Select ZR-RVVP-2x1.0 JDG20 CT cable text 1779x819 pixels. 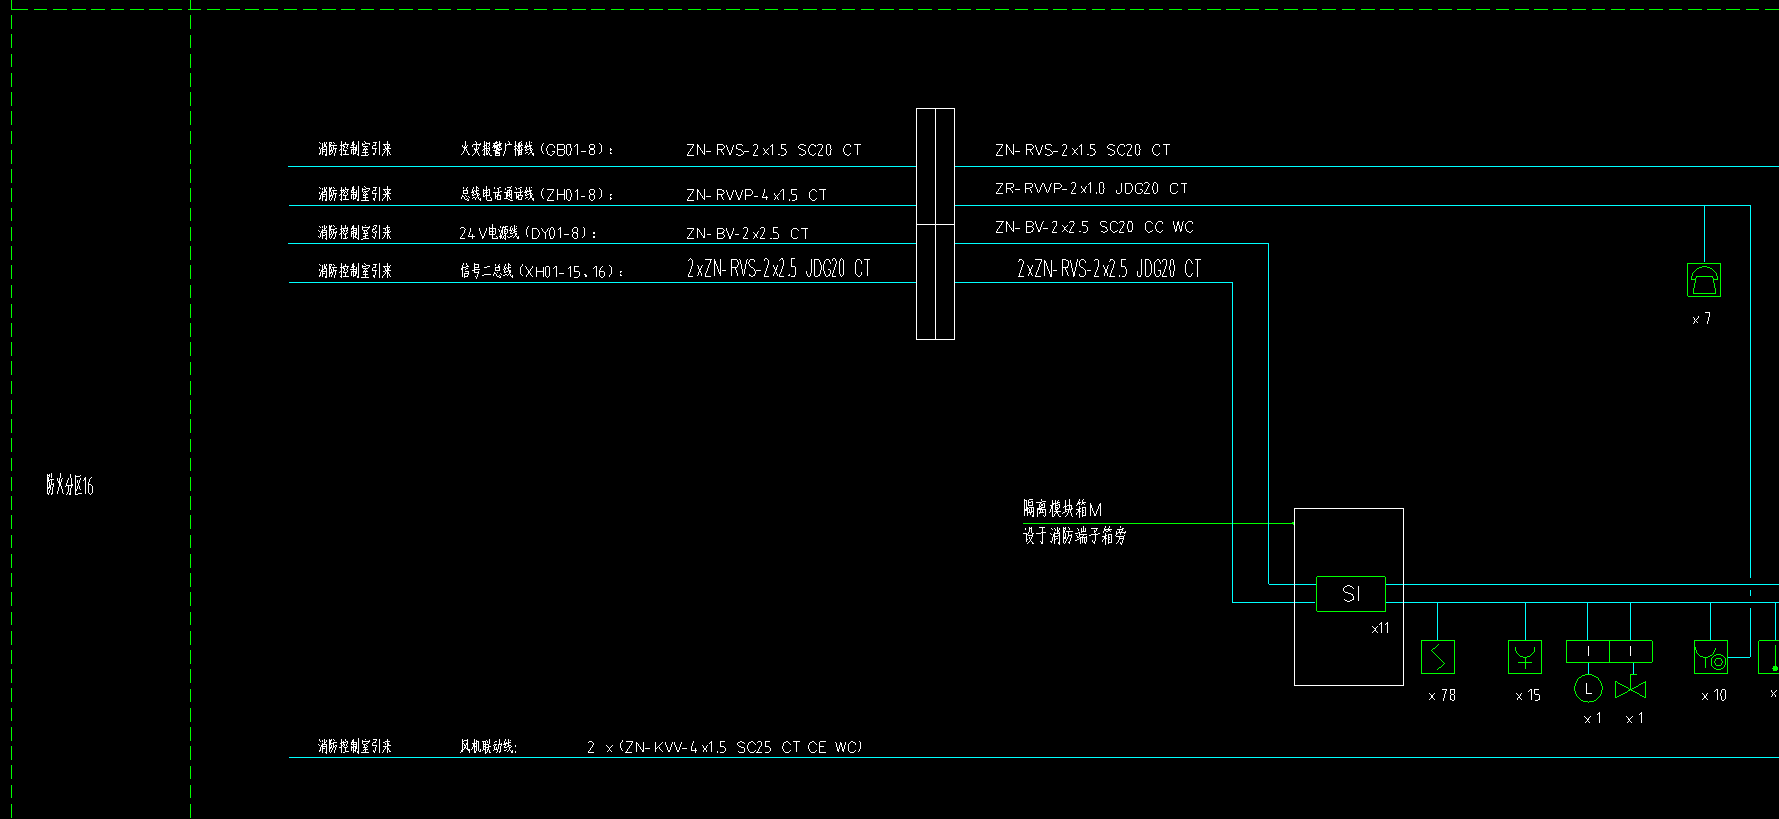tap(1091, 188)
